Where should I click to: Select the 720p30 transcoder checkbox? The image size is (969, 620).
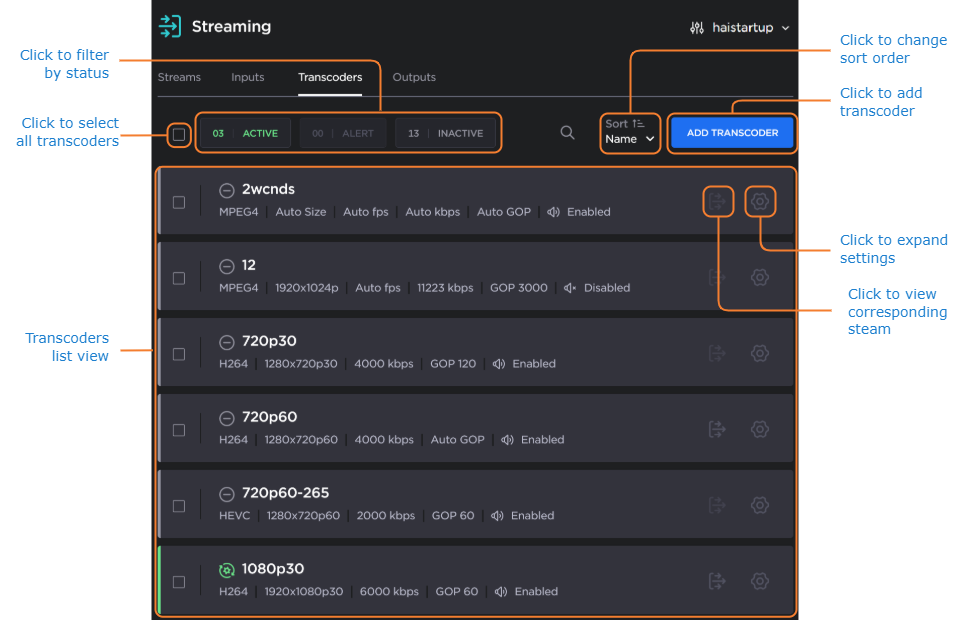point(179,354)
